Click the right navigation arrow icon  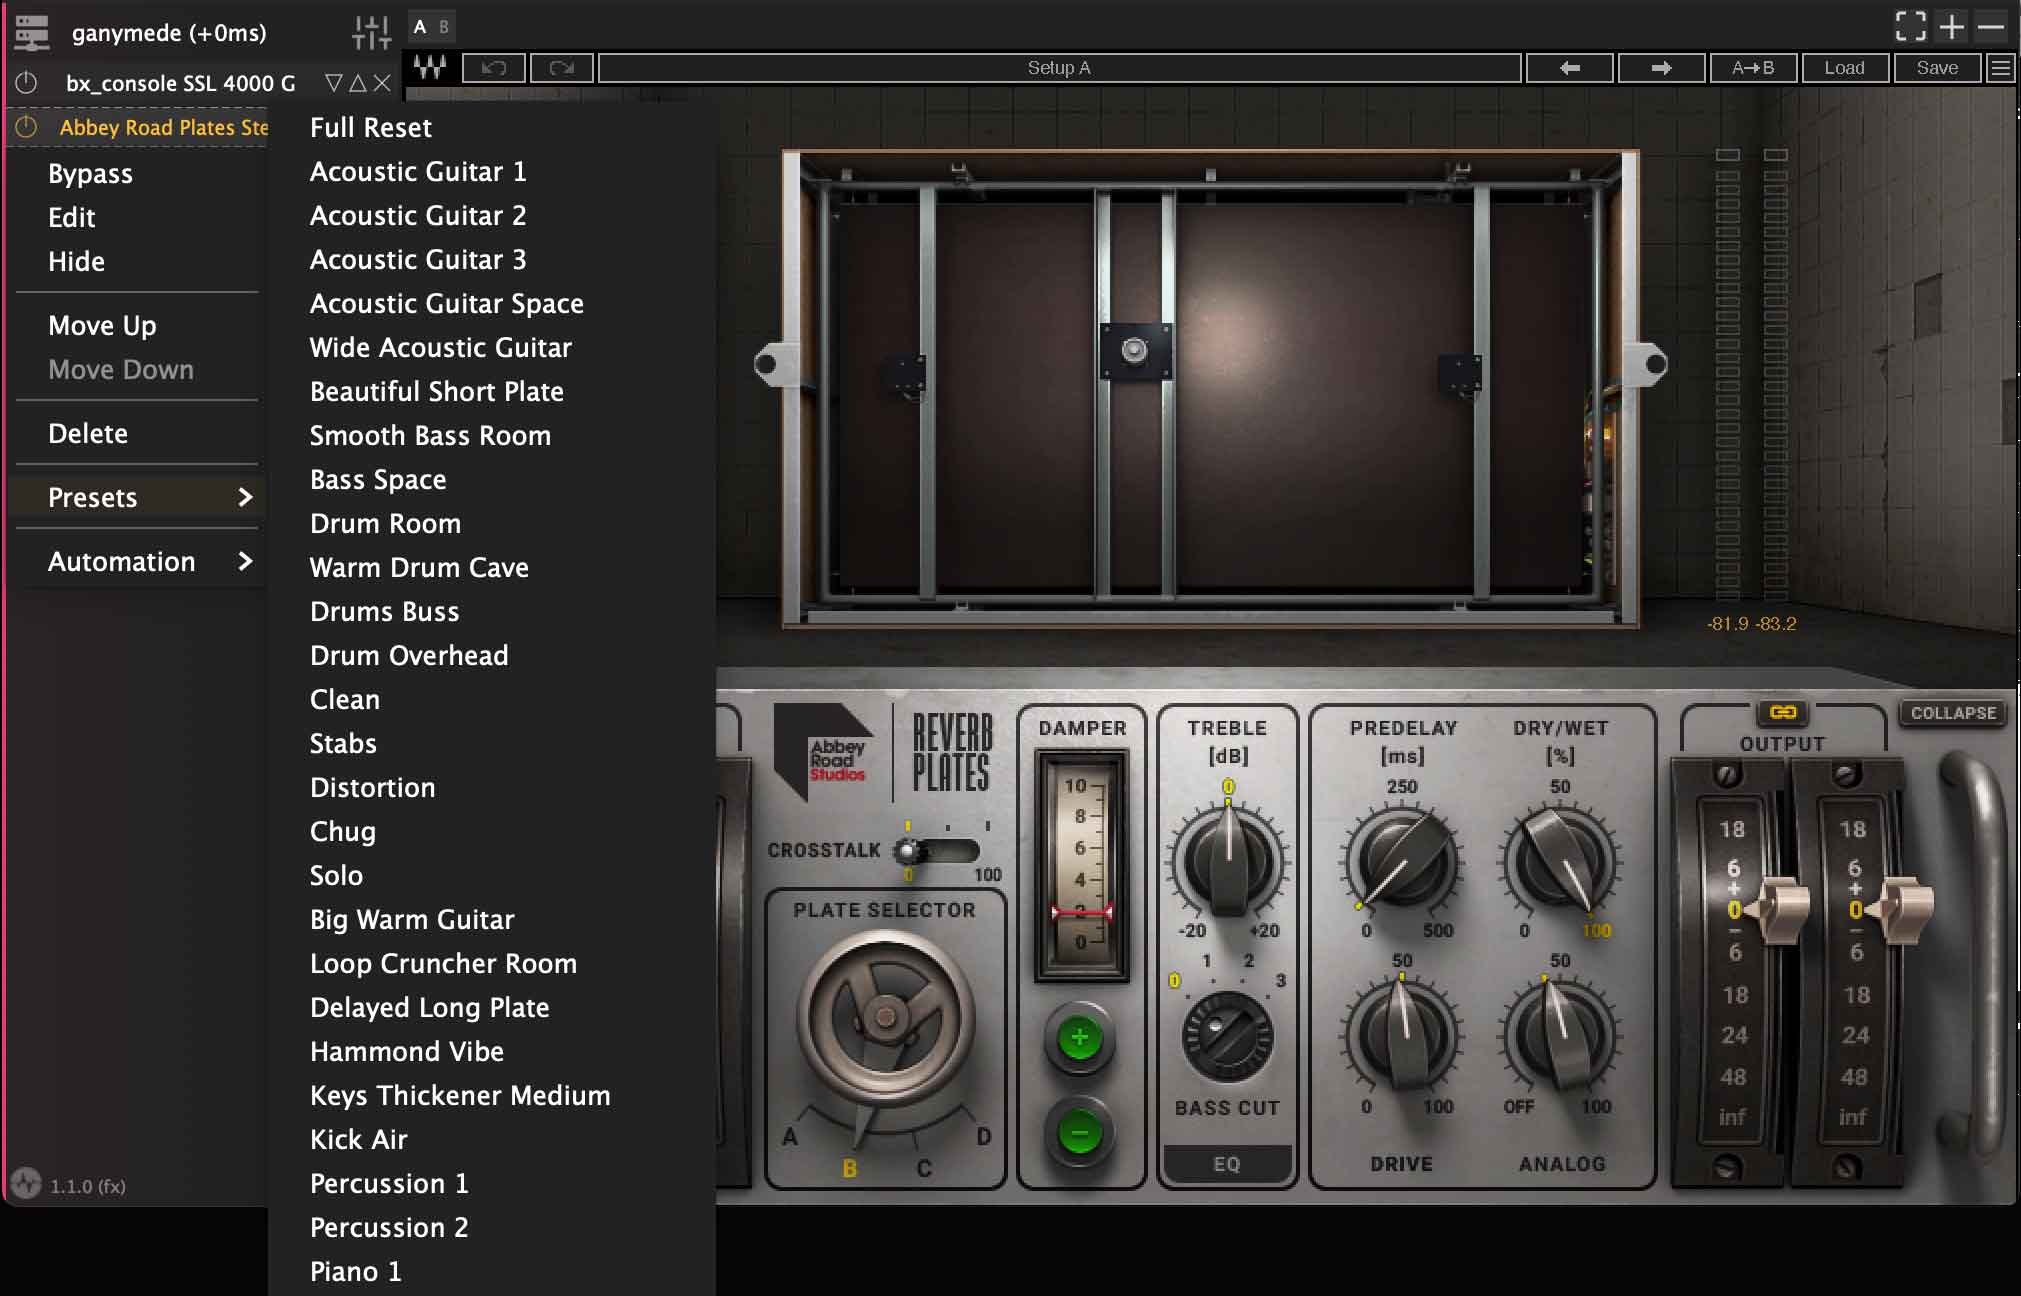[1662, 68]
